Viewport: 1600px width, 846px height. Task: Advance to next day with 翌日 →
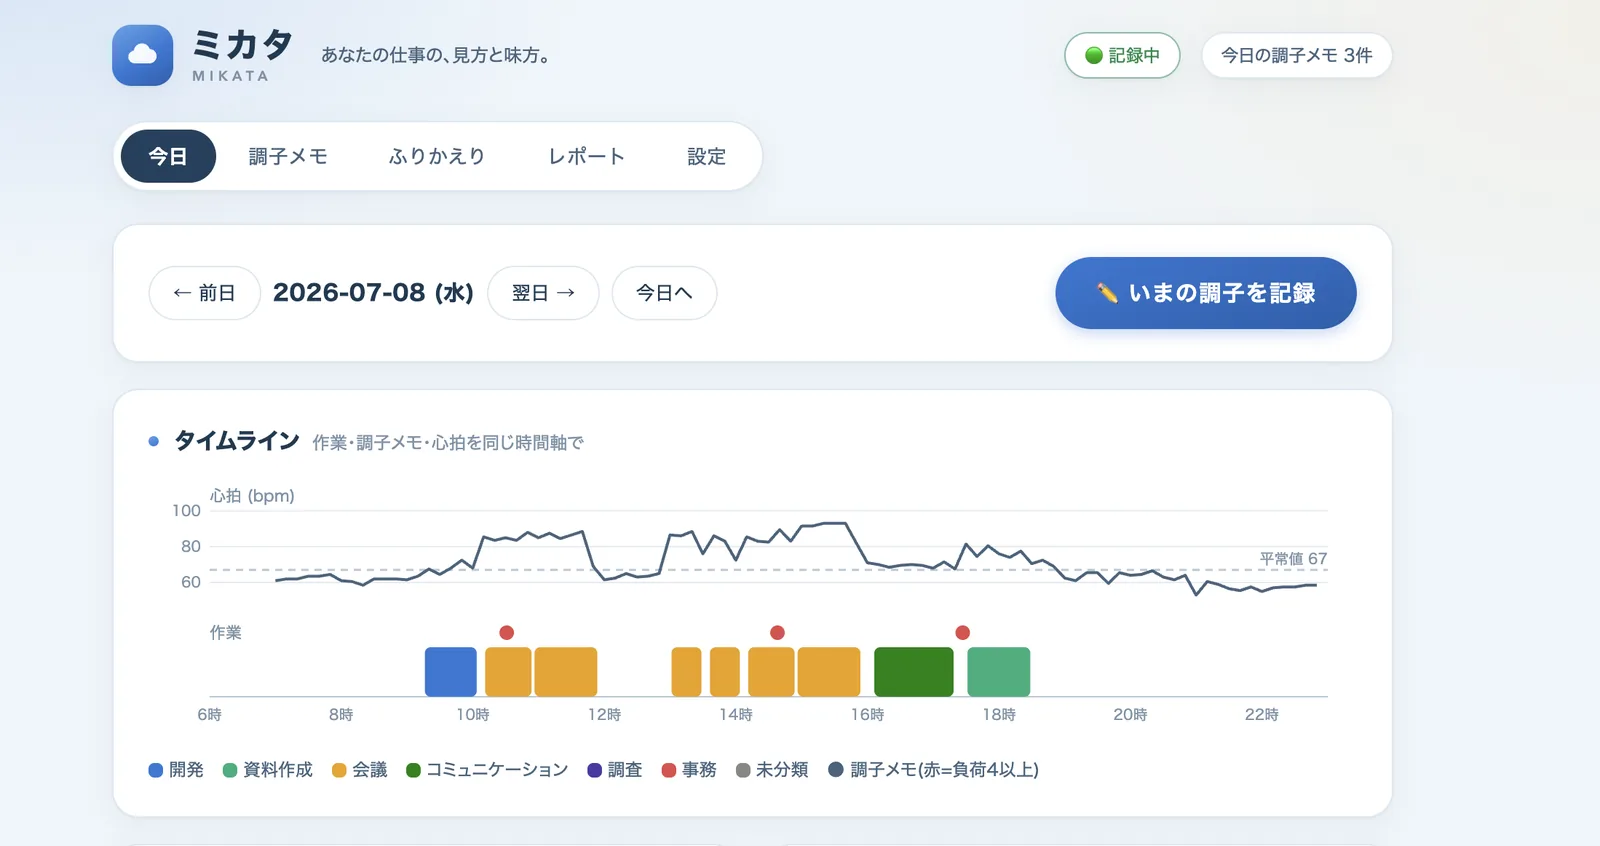pos(543,293)
